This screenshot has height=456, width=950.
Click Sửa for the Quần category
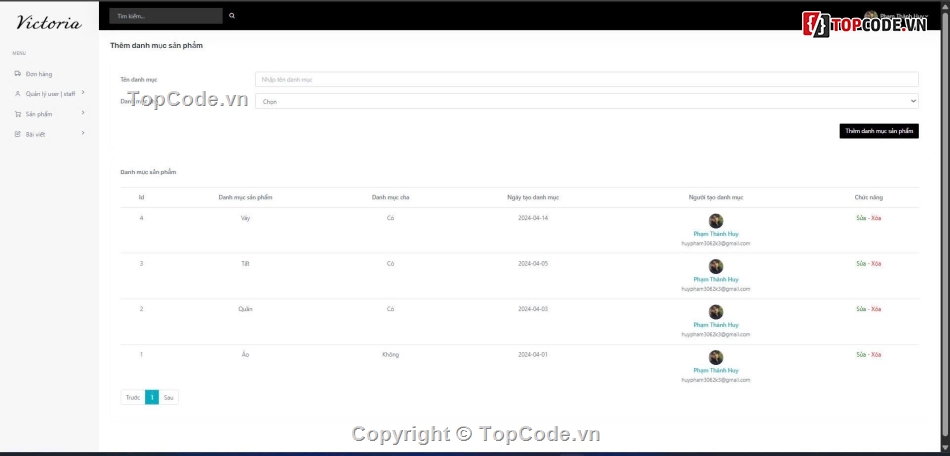pyautogui.click(x=861, y=309)
